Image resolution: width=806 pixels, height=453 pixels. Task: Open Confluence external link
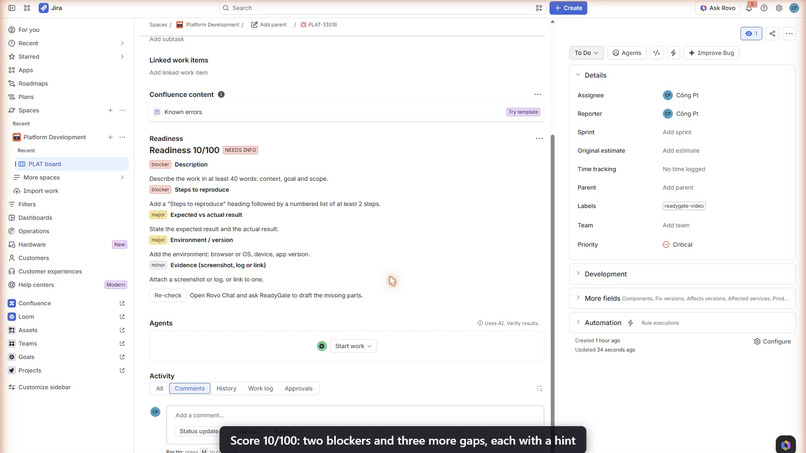tap(122, 303)
